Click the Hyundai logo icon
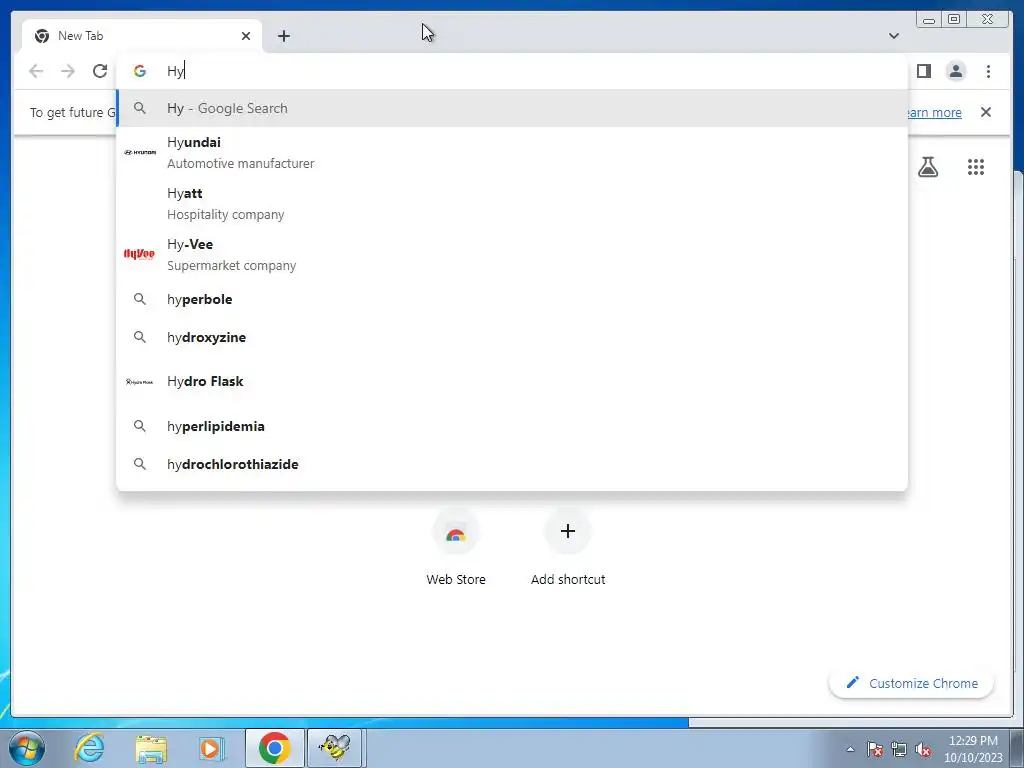 pyautogui.click(x=140, y=152)
